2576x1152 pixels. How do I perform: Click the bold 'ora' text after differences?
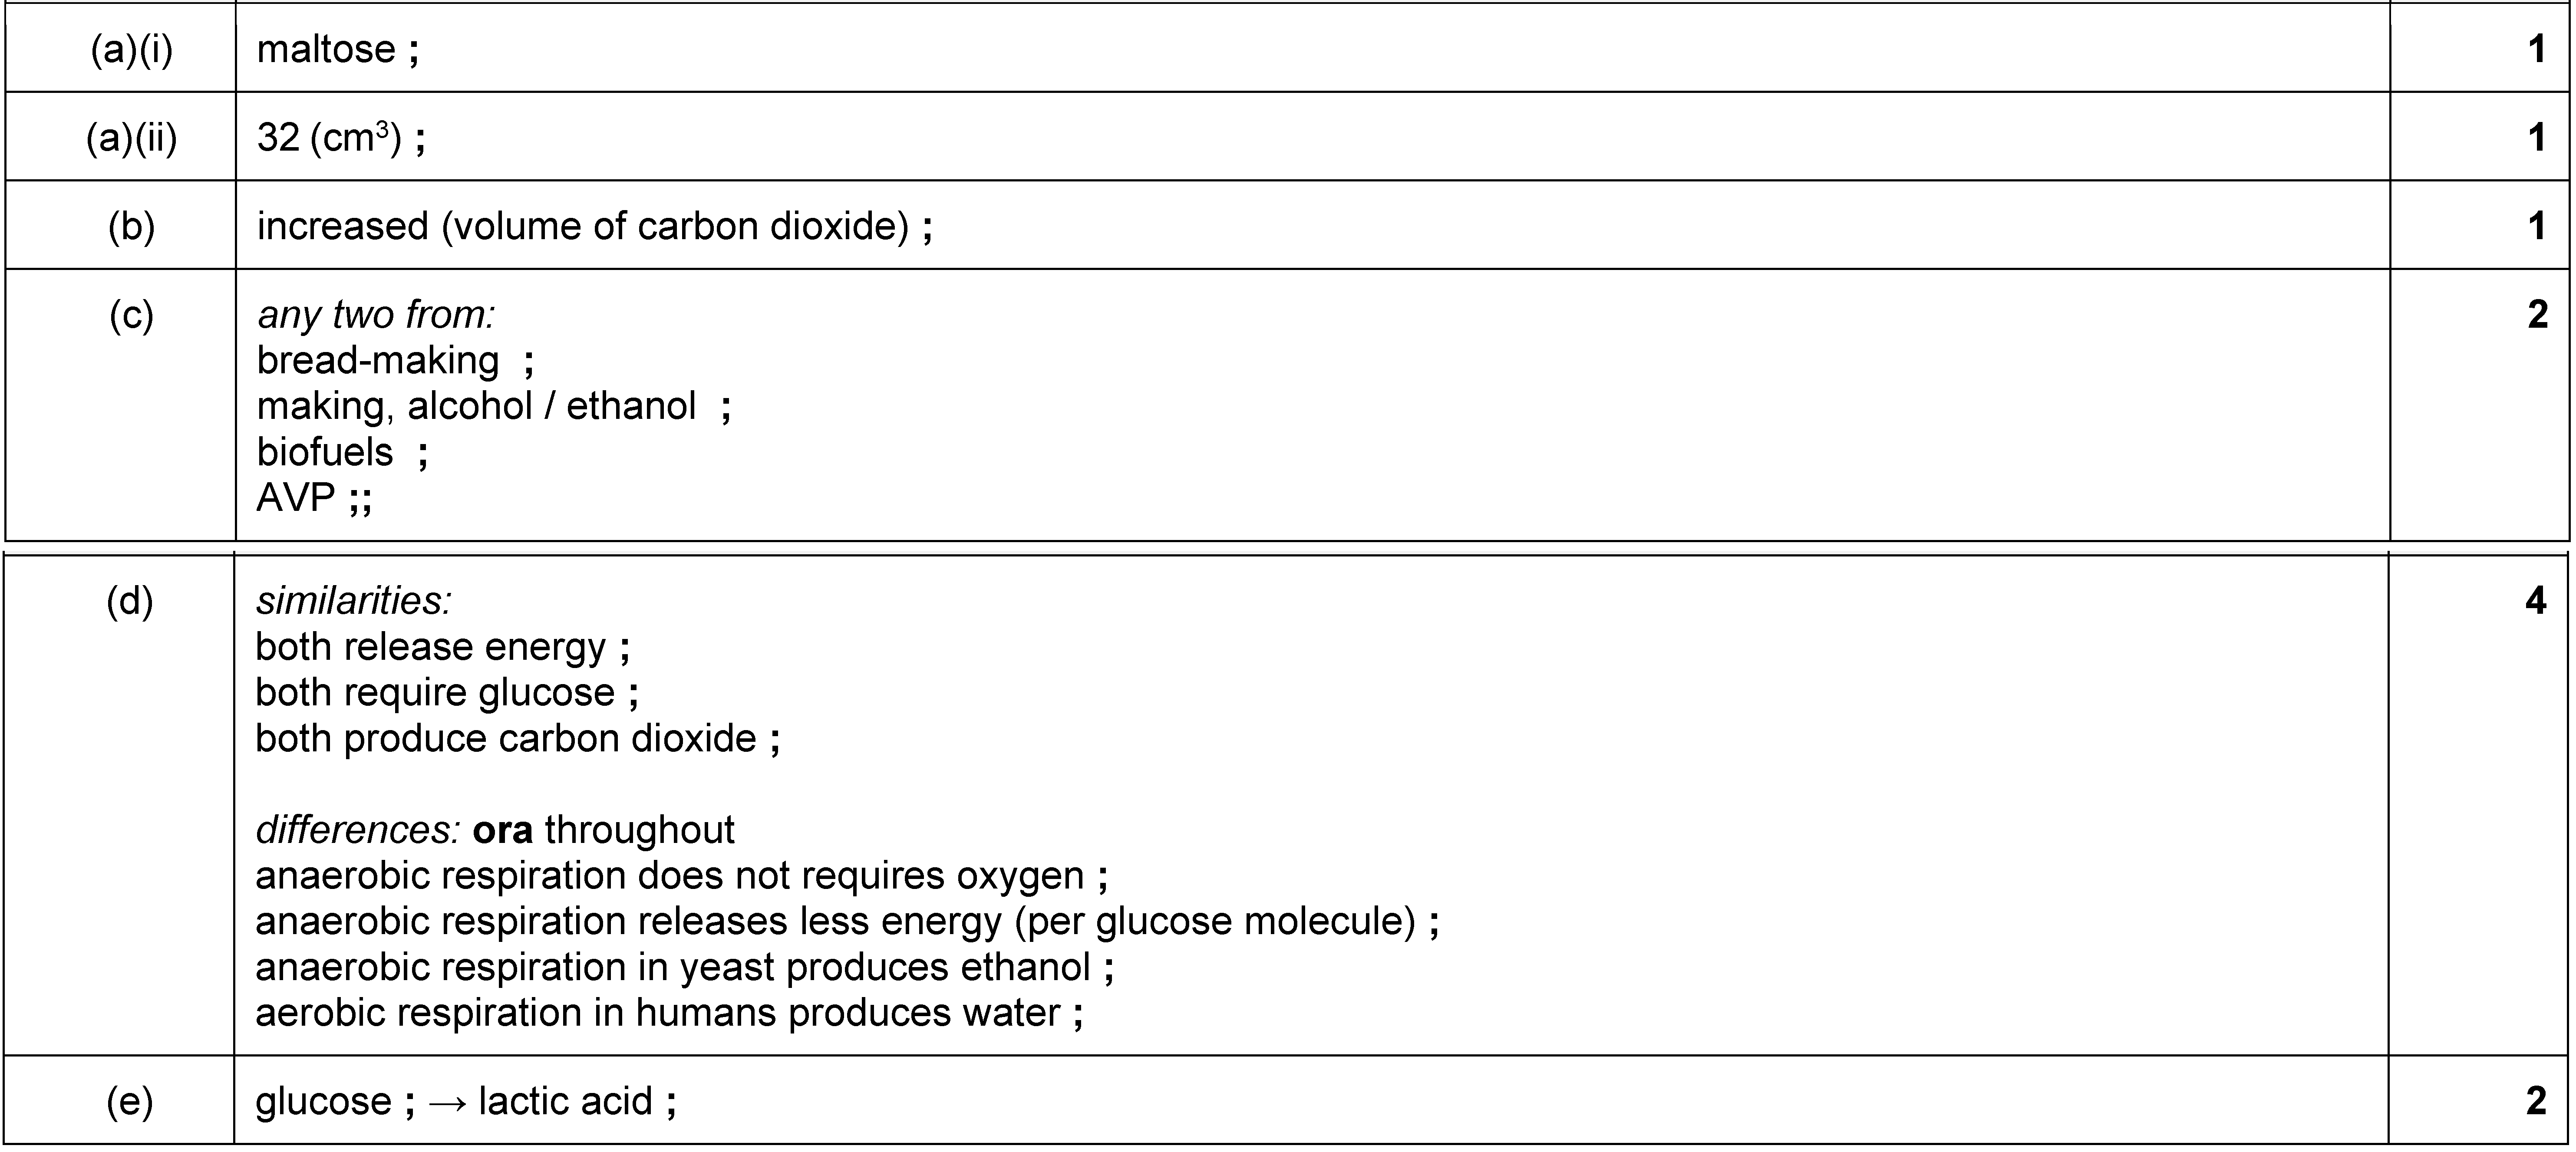pyautogui.click(x=503, y=830)
